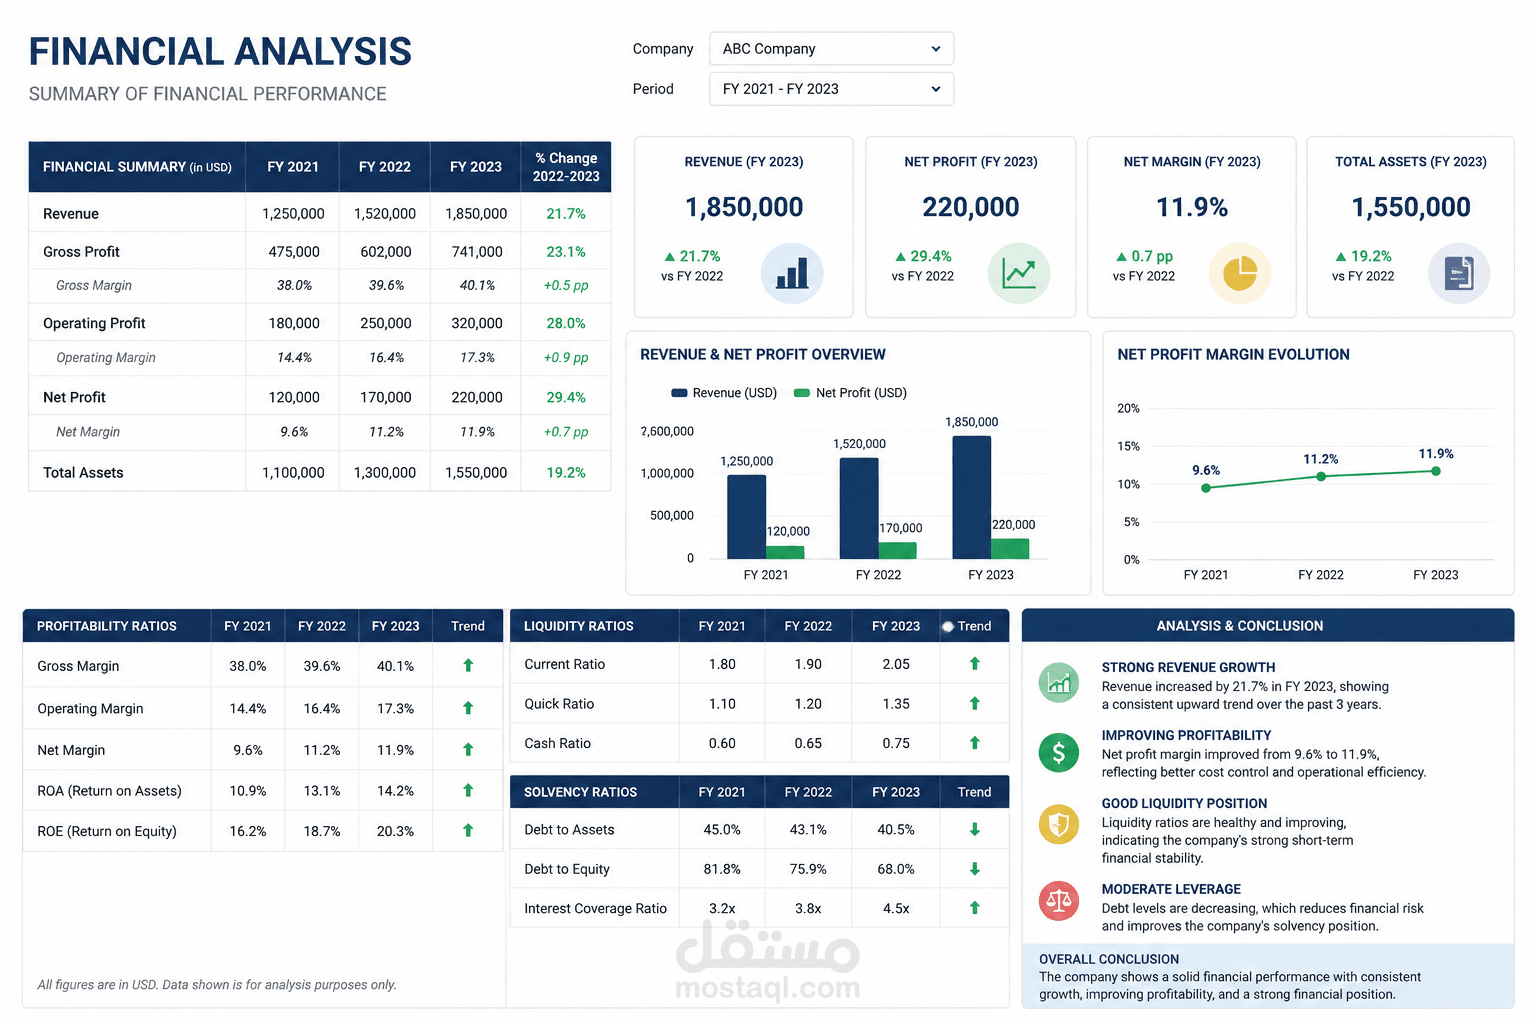Image resolution: width=1536 pixels, height=1024 pixels.
Task: Click the 'OVERALL CONCLUSION' heading
Action: tap(1109, 959)
